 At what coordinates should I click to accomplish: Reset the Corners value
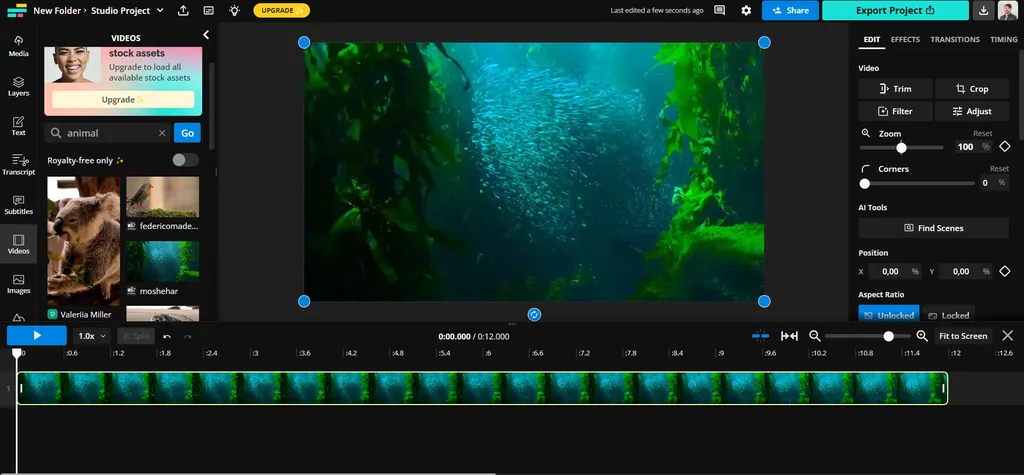999,169
